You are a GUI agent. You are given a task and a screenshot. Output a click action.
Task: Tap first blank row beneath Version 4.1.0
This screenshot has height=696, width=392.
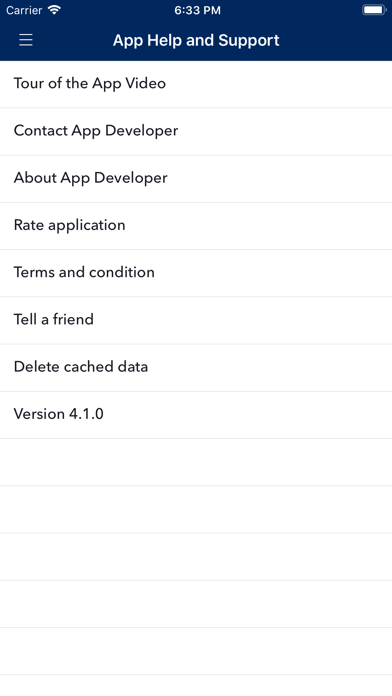pos(196,462)
